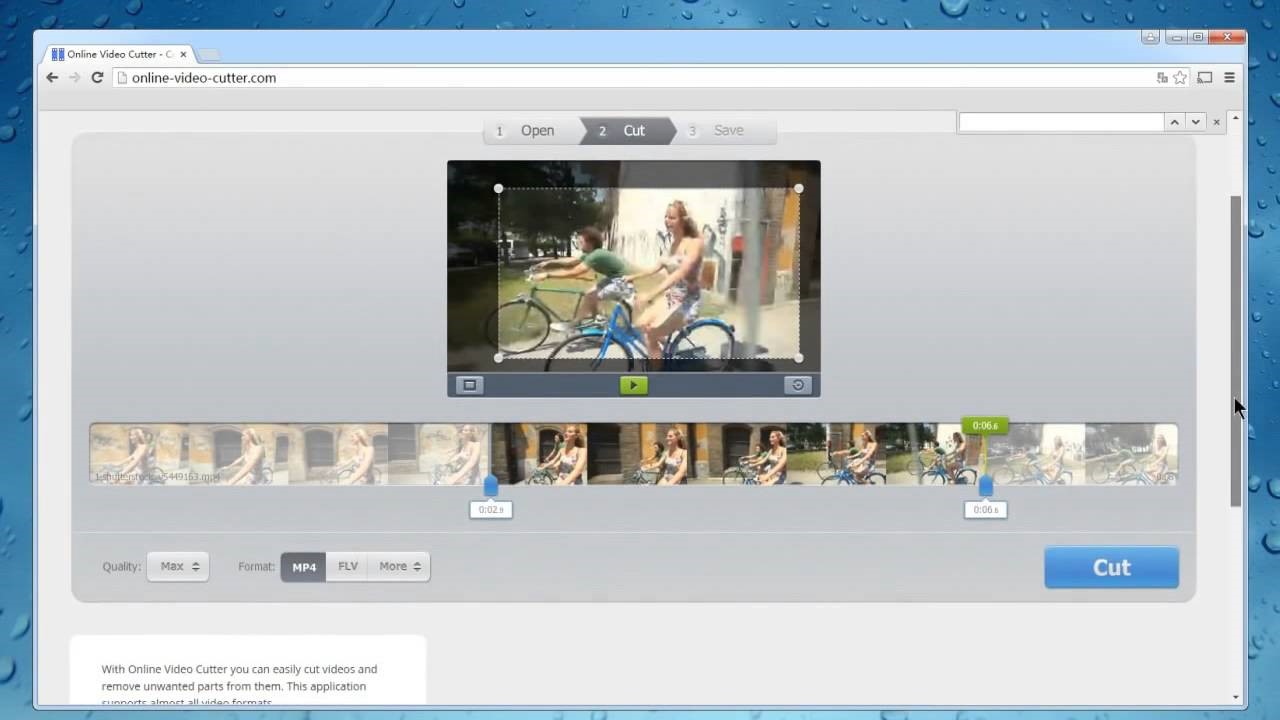Select the Online Video Cutter tab
Screen dimensions: 1280x720
coord(118,54)
